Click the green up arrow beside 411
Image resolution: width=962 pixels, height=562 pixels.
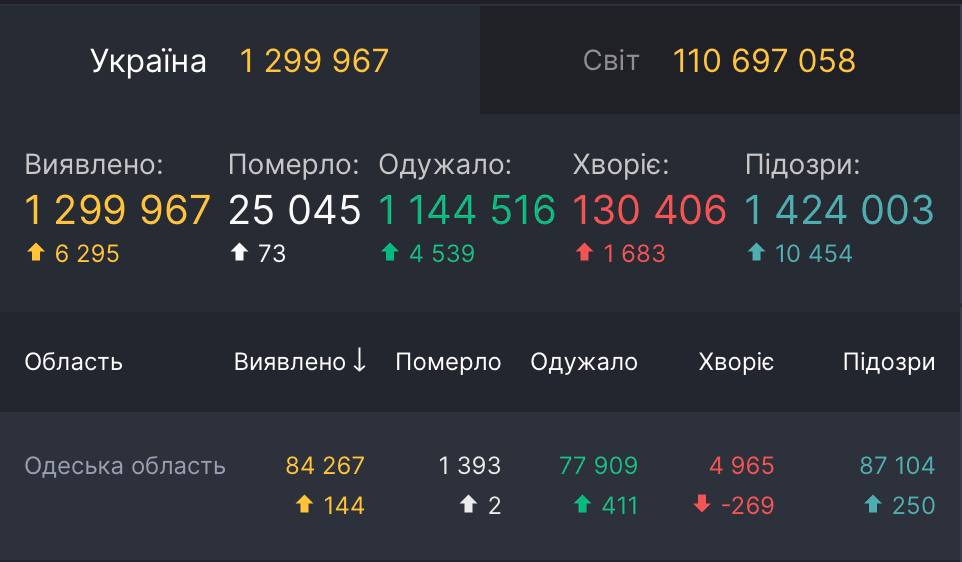pyautogui.click(x=582, y=505)
